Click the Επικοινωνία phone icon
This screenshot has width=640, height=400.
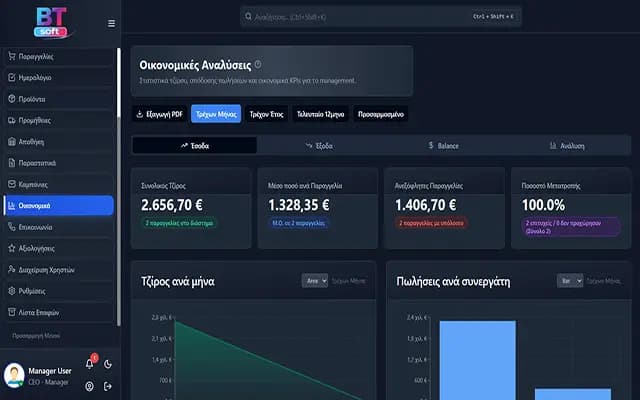coord(12,227)
